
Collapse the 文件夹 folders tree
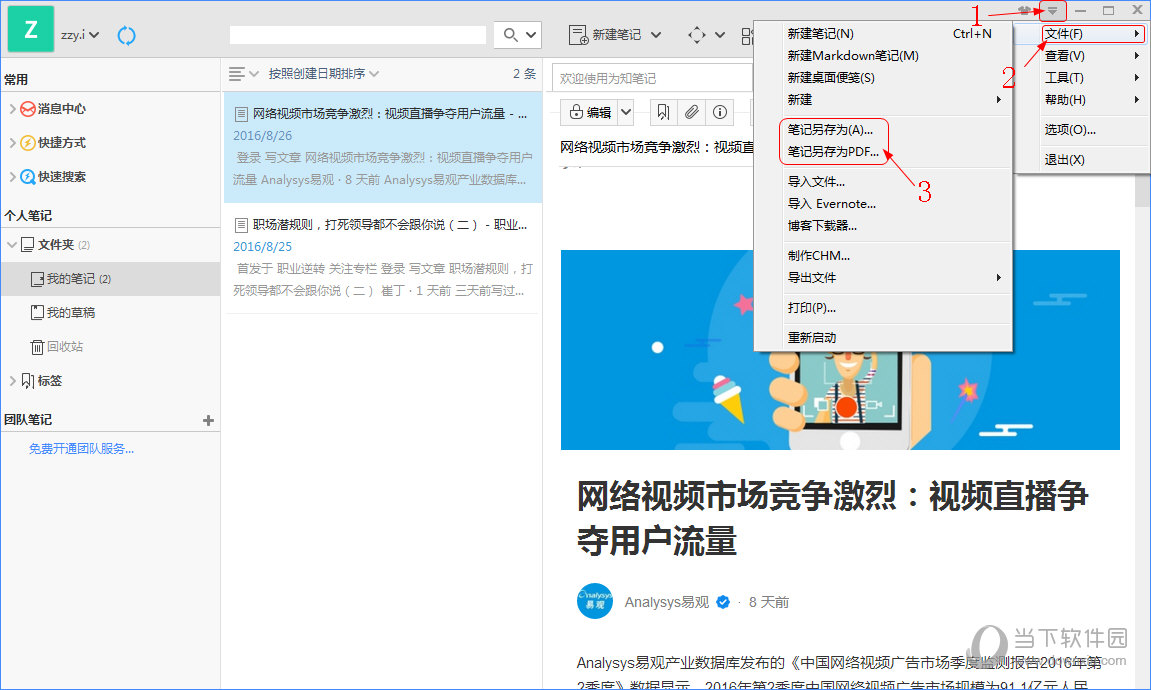pyautogui.click(x=14, y=244)
